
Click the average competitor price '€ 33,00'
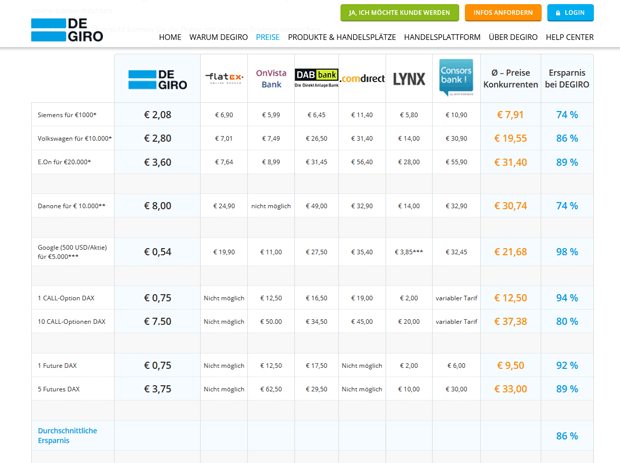click(x=510, y=389)
